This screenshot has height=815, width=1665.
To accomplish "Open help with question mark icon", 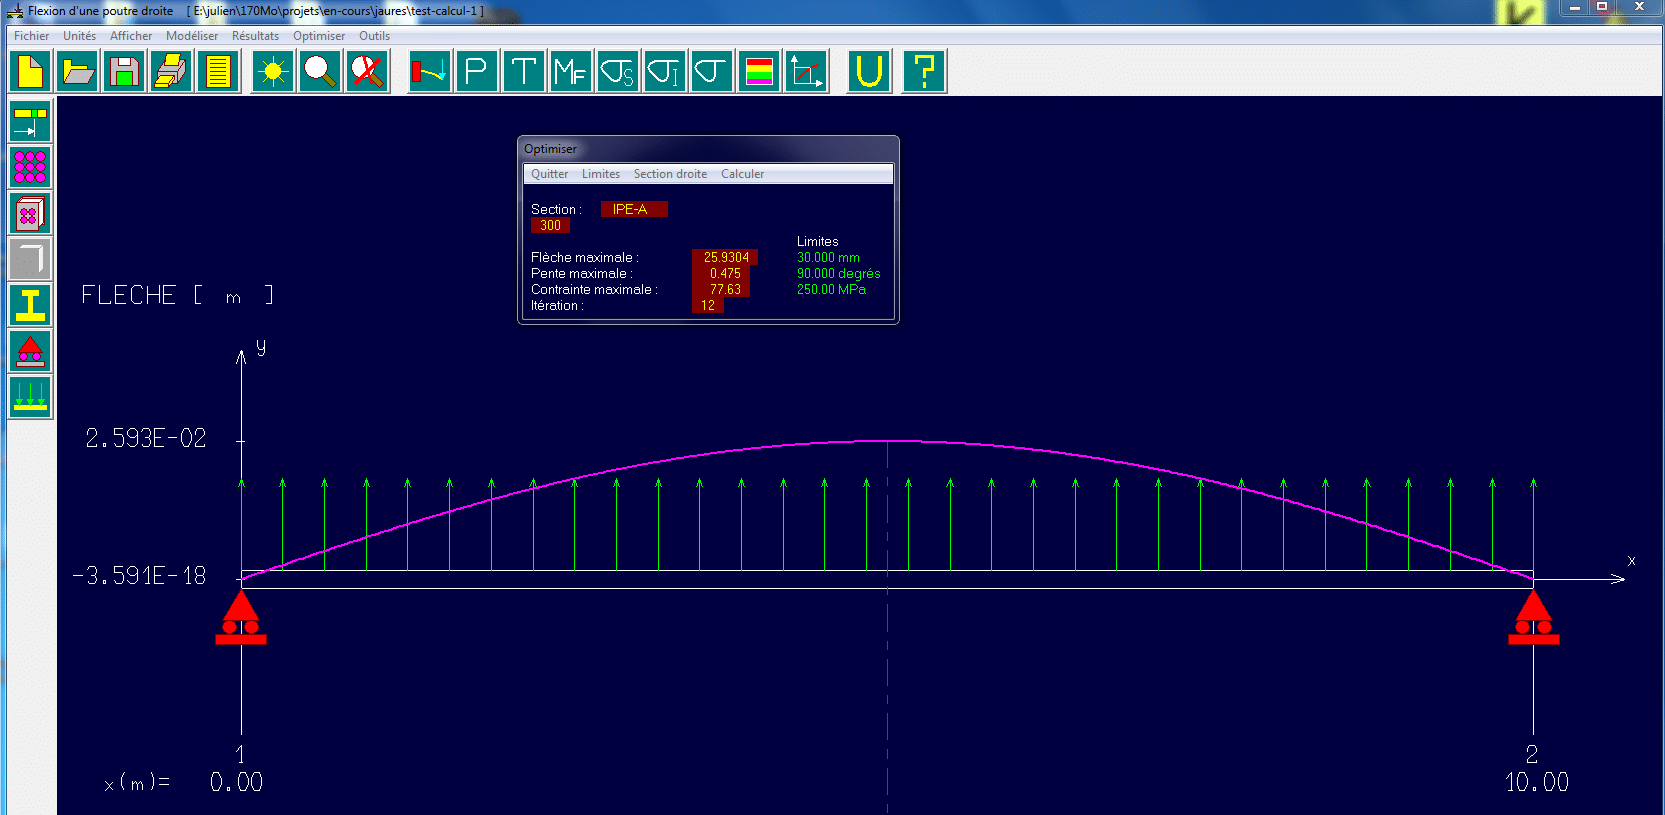I will (924, 72).
